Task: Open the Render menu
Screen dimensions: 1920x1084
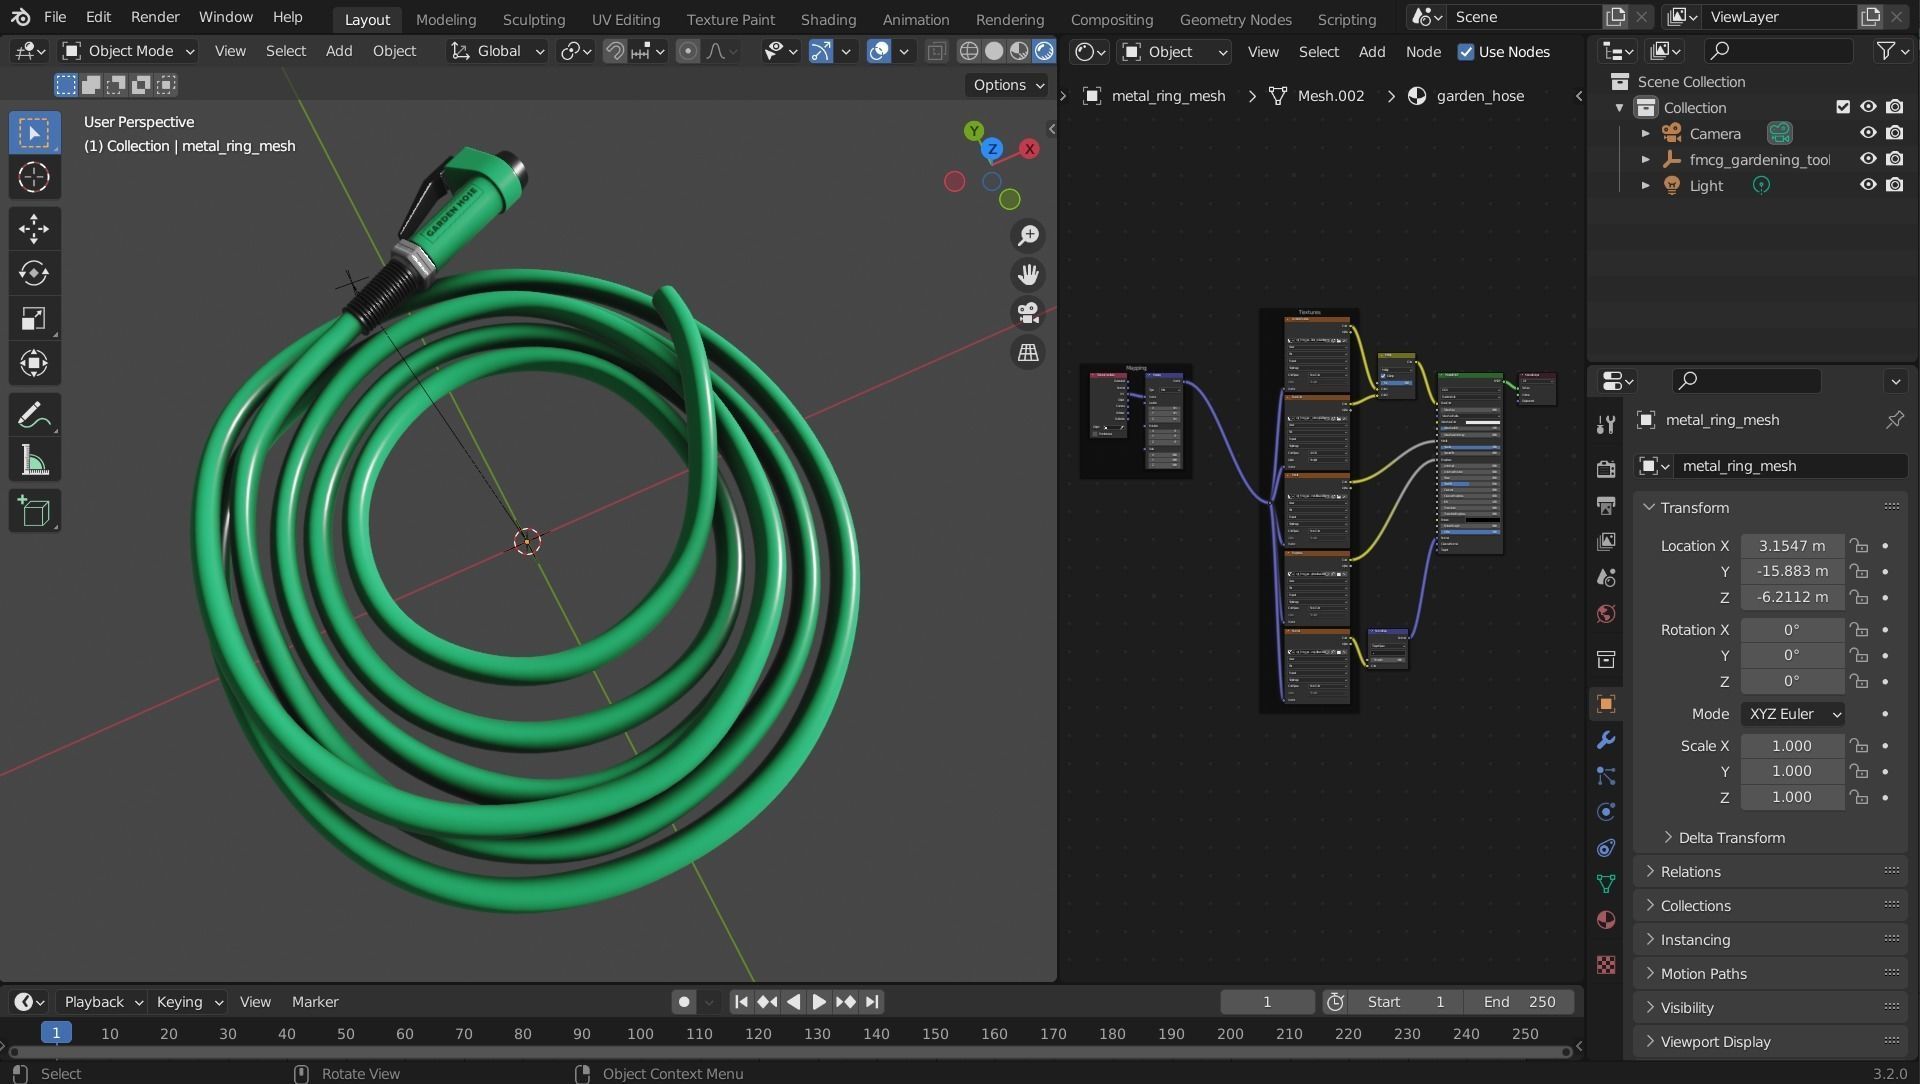Action: (155, 17)
